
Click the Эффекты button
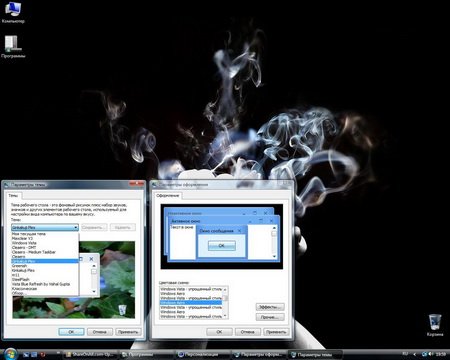click(270, 307)
